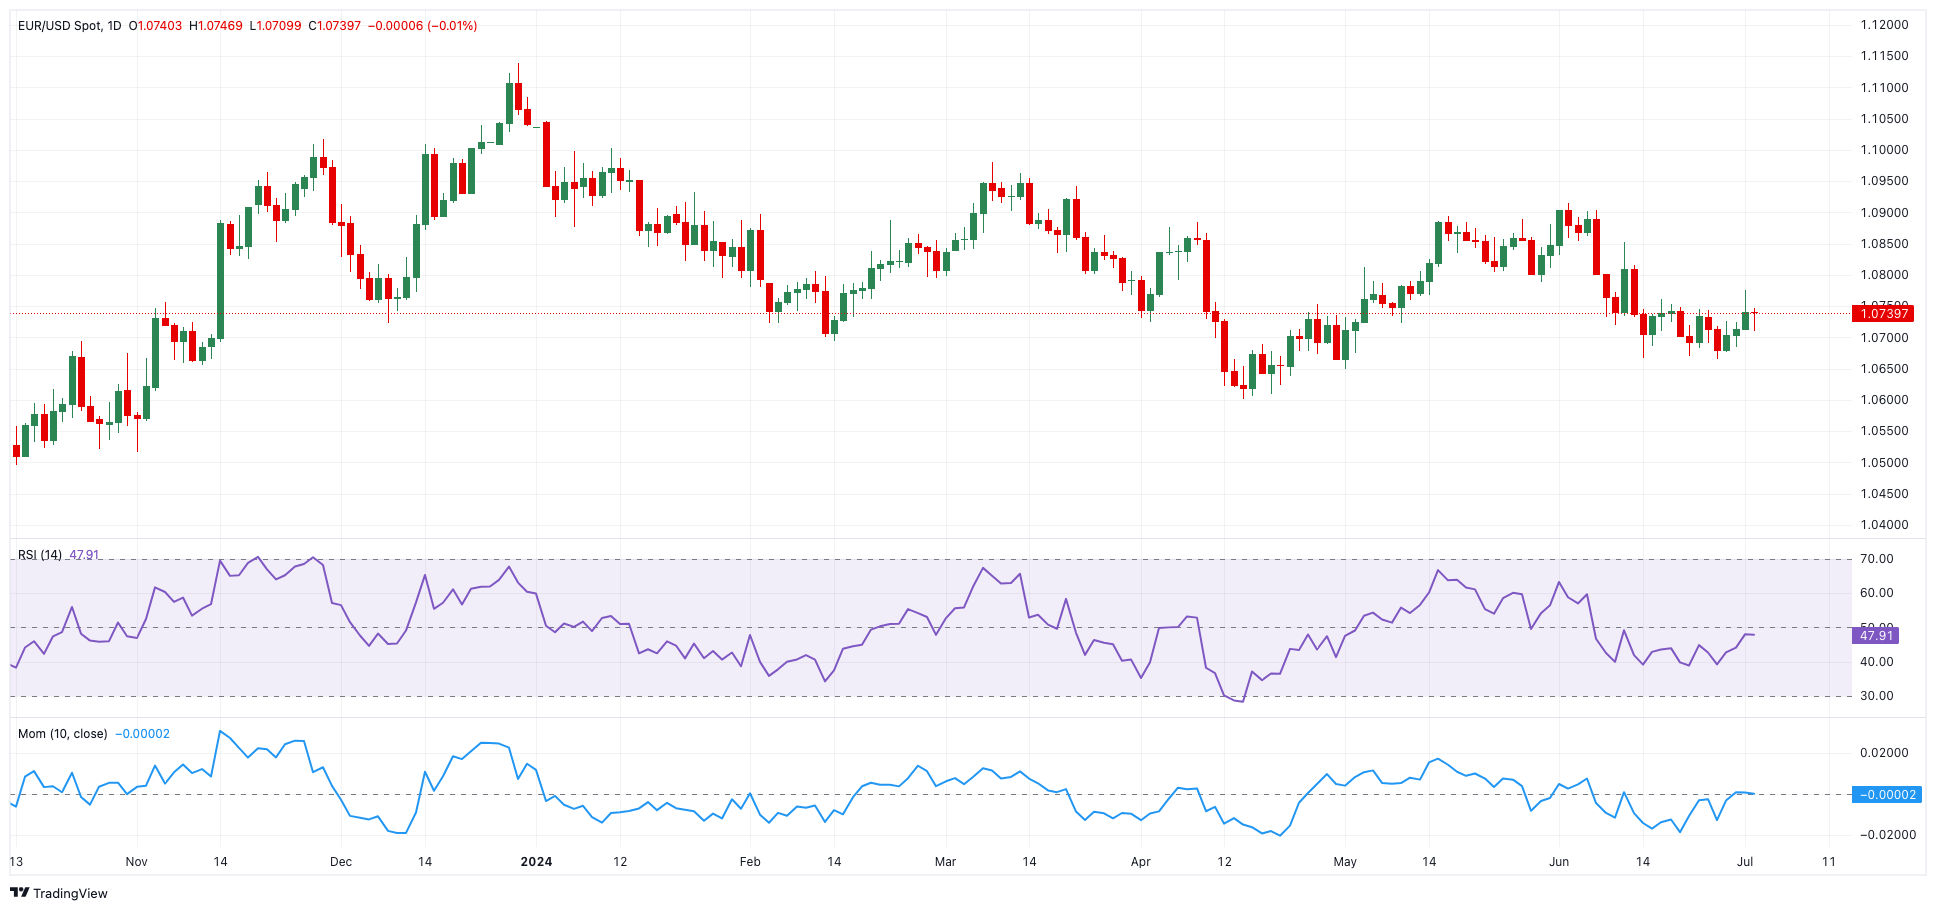This screenshot has height=910, width=1936.
Task: Click the Apr label on the time axis
Action: click(1140, 862)
